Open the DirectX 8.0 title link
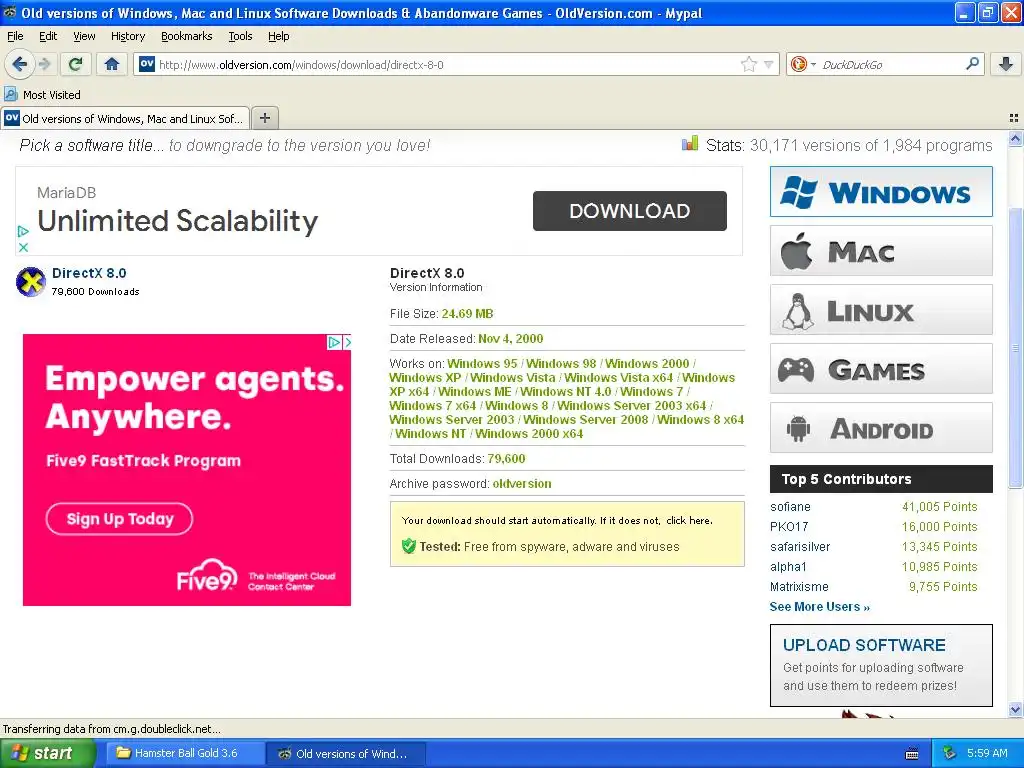Image resolution: width=1024 pixels, height=768 pixels. (x=89, y=273)
